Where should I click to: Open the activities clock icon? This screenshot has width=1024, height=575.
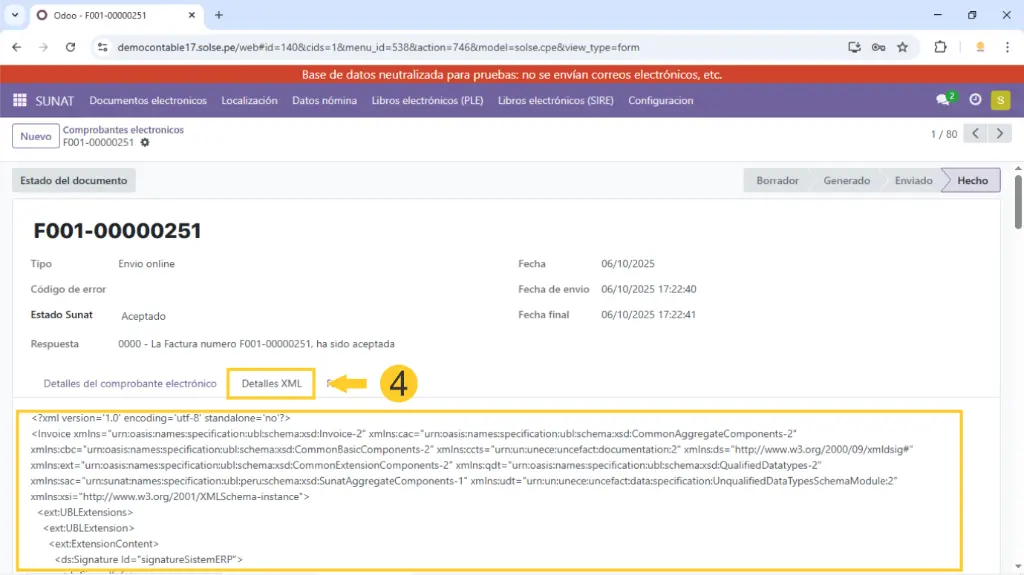[x=975, y=100]
